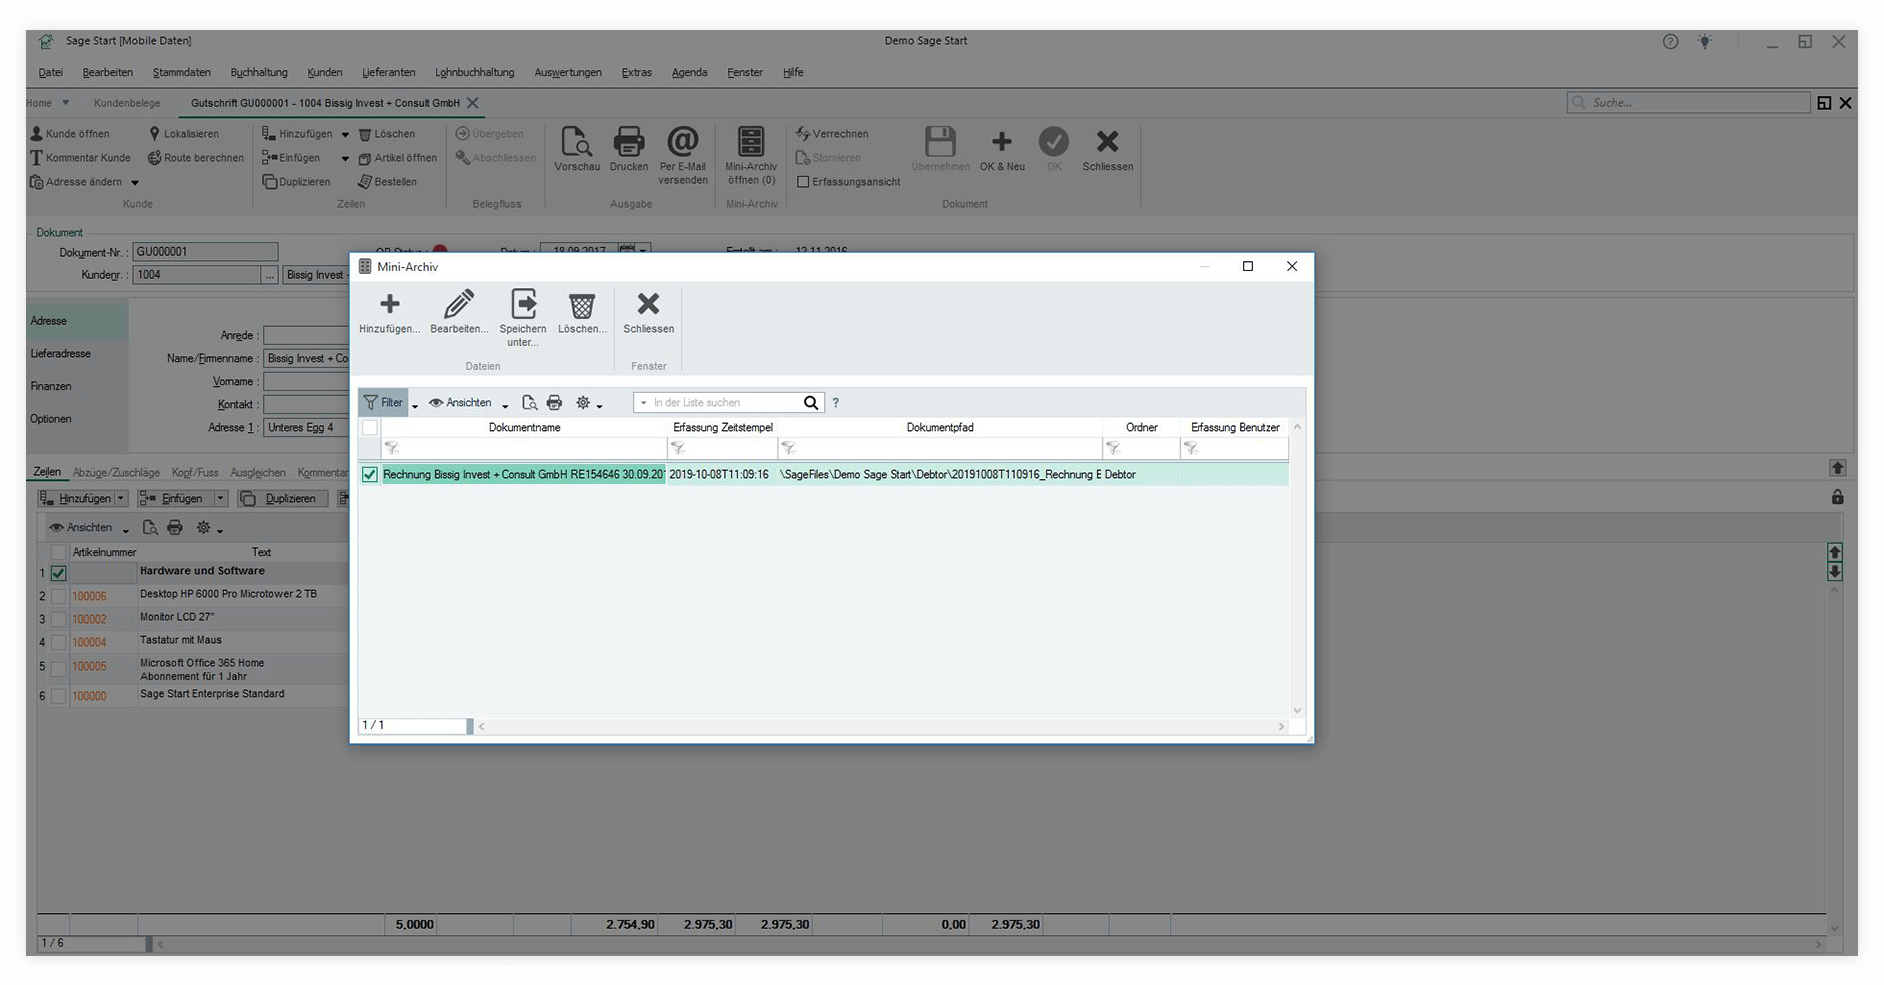Open search field dropdown arrow in Mini-Archiv

[643, 403]
